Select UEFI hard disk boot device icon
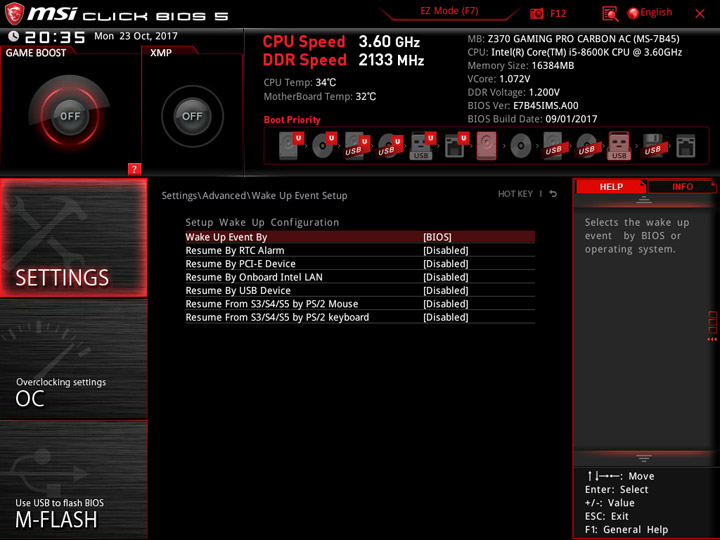The width and height of the screenshot is (720, 540). [x=292, y=146]
